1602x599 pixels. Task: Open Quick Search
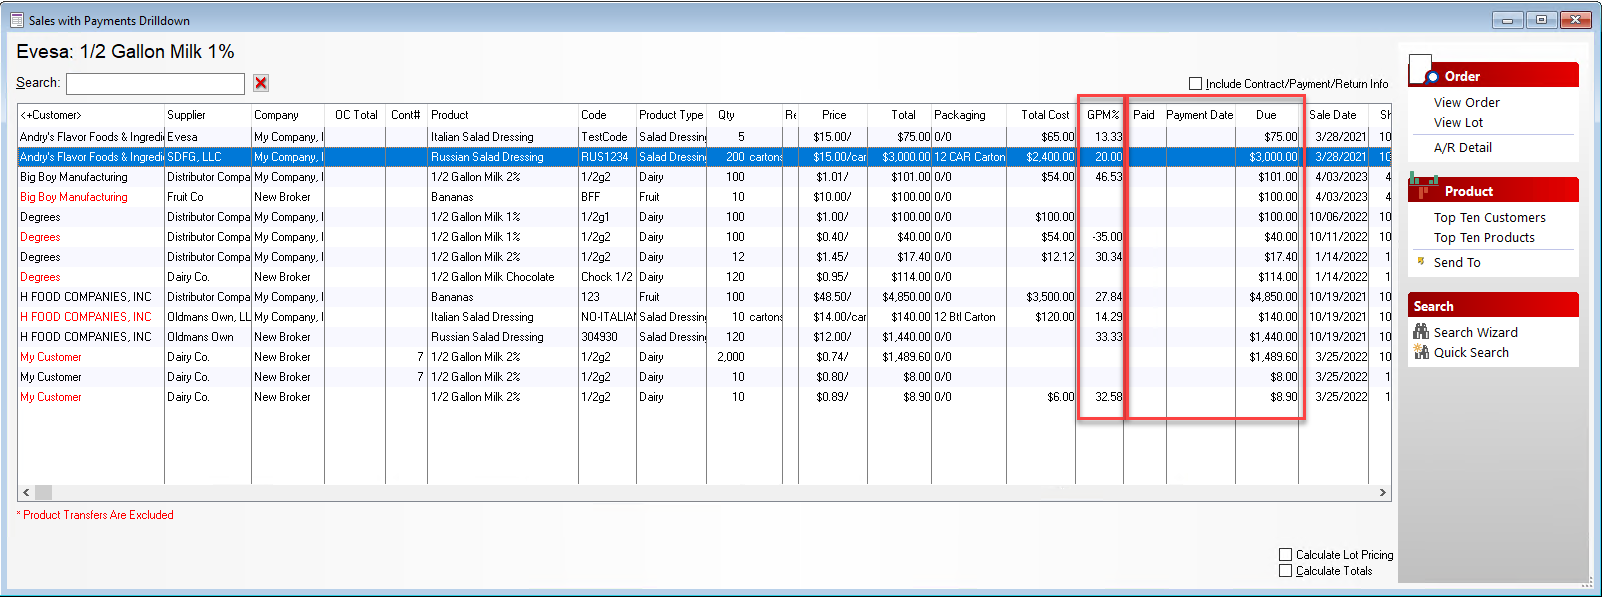(x=1471, y=352)
